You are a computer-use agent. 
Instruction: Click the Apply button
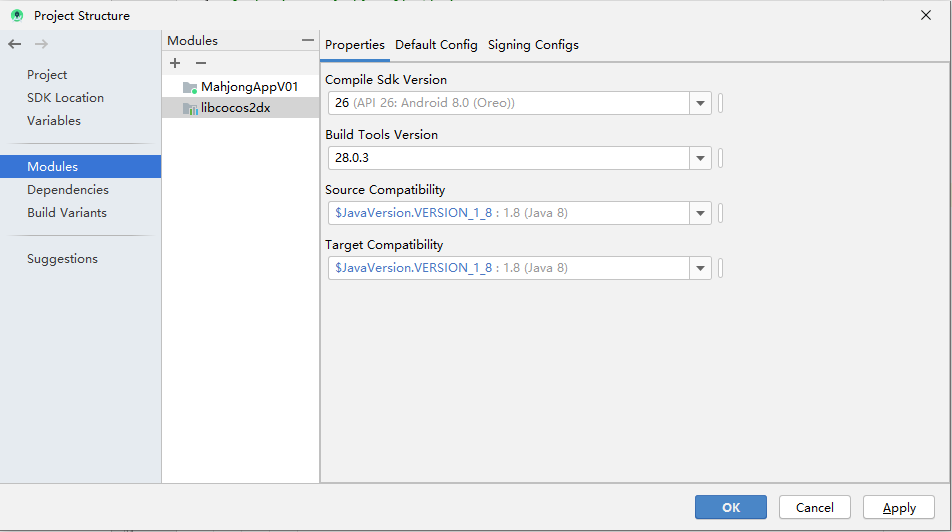point(898,507)
